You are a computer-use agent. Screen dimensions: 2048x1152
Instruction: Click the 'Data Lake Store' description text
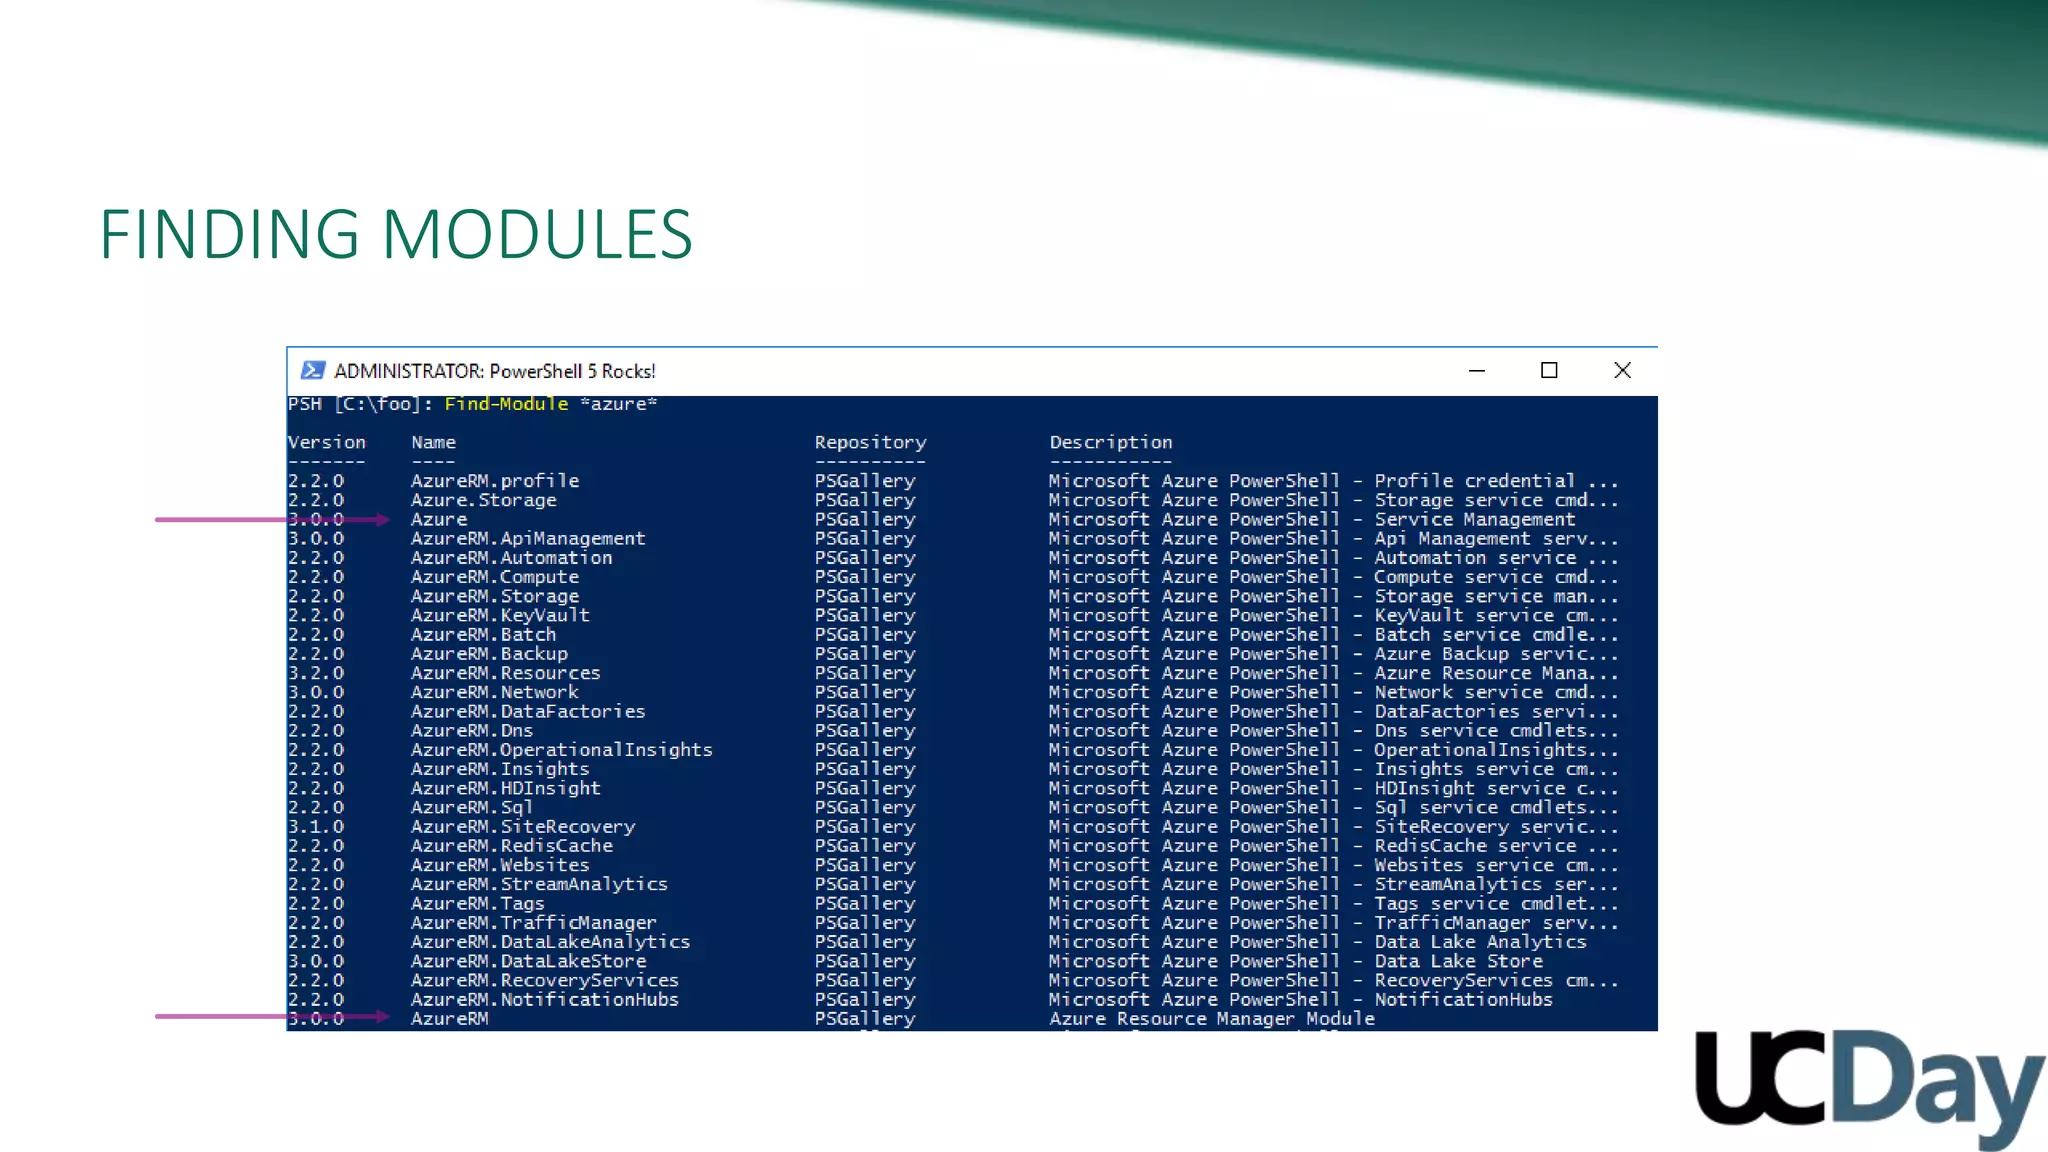pyautogui.click(x=1459, y=961)
